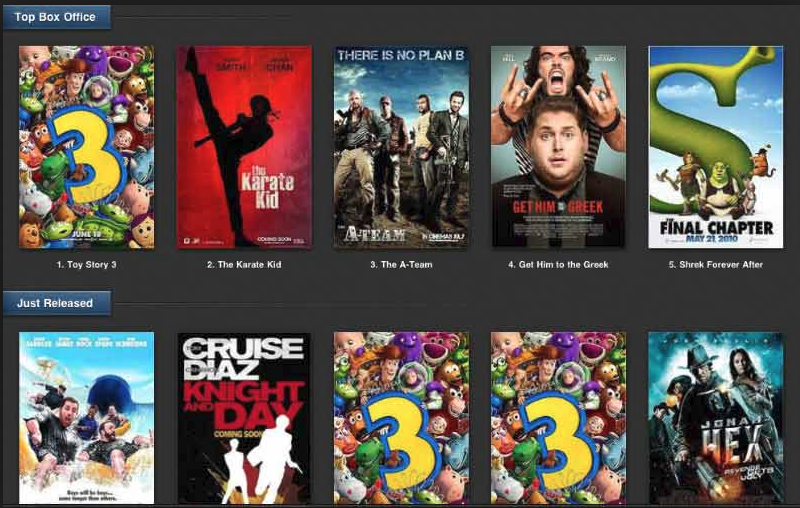The image size is (800, 508).
Task: Click the '3. The A-Team' title link
Action: click(x=402, y=264)
